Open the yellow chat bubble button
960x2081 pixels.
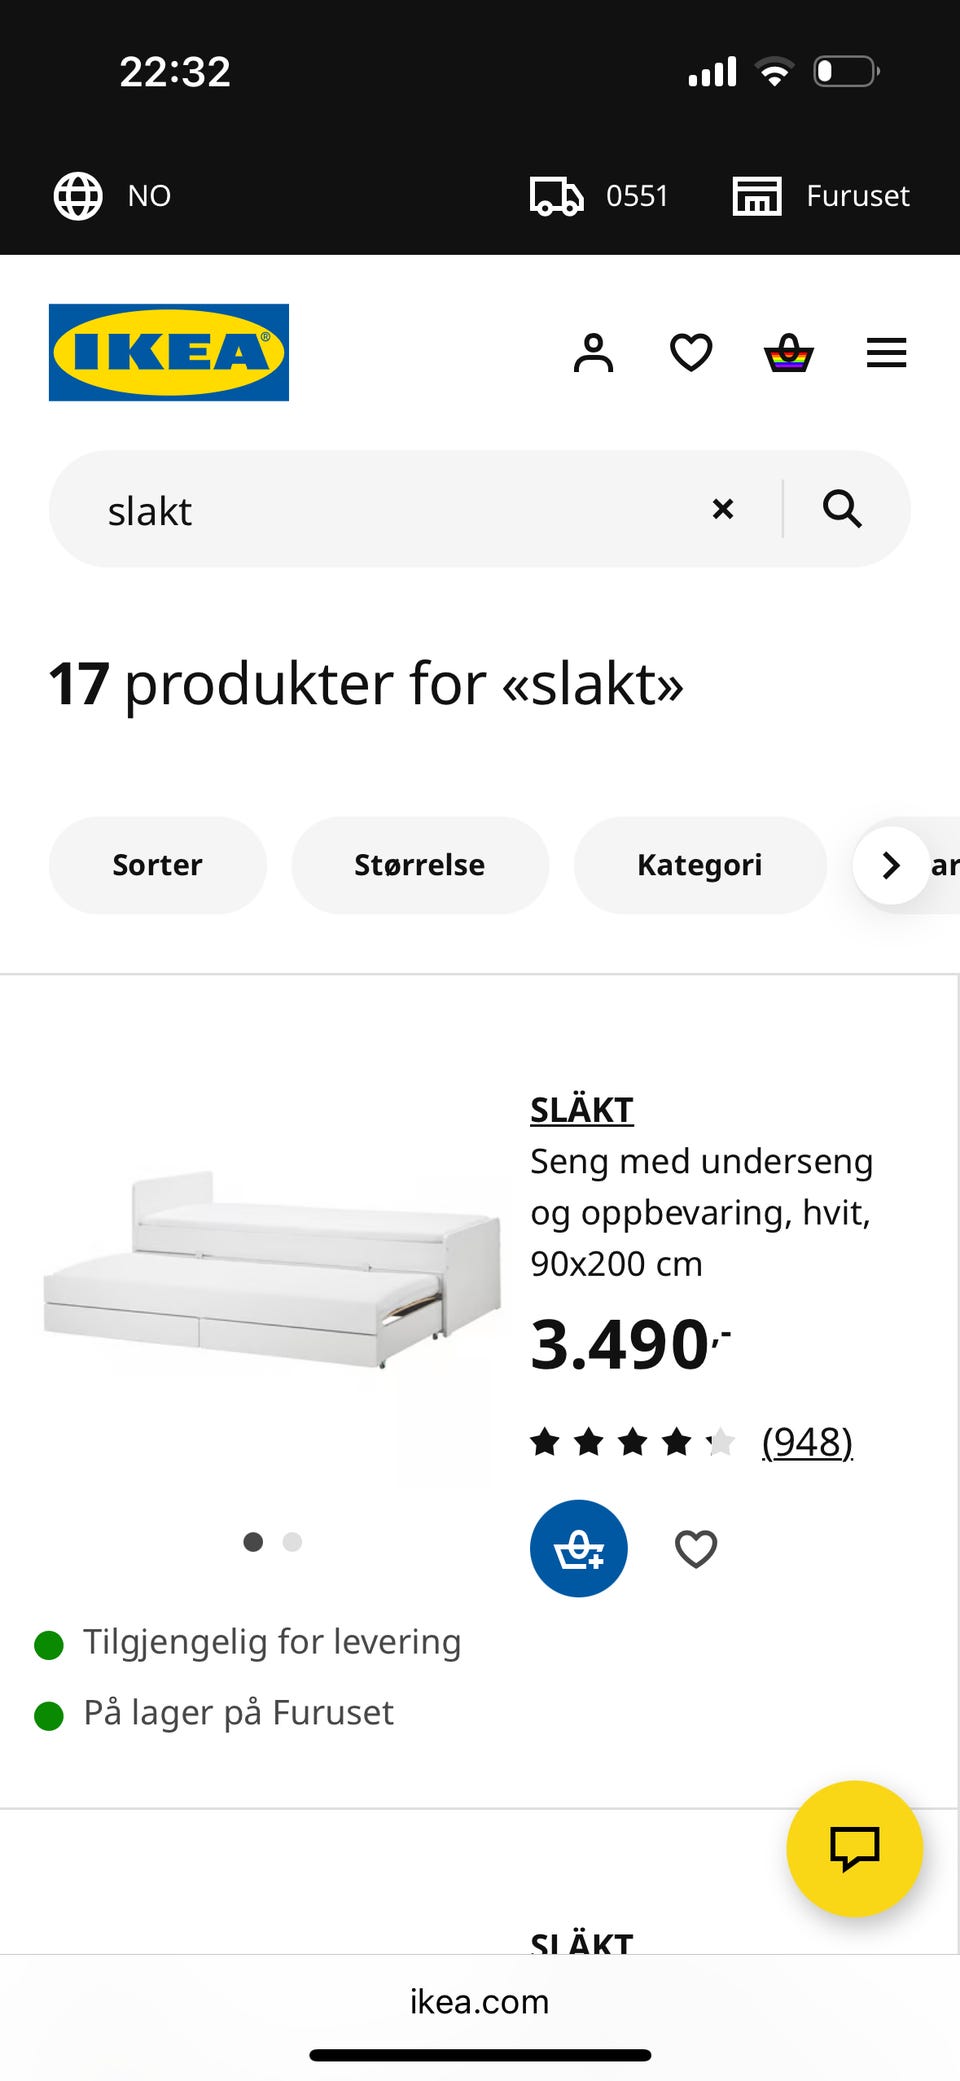coord(854,1848)
